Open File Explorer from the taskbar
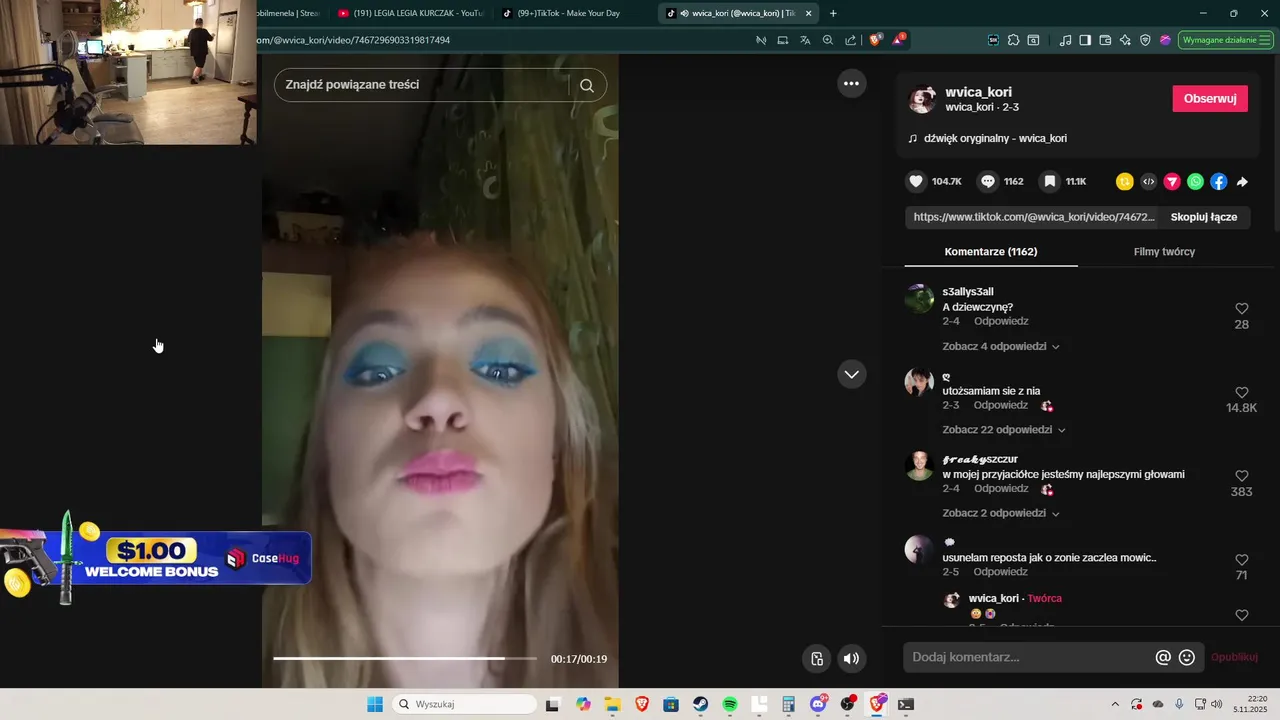 [x=612, y=704]
